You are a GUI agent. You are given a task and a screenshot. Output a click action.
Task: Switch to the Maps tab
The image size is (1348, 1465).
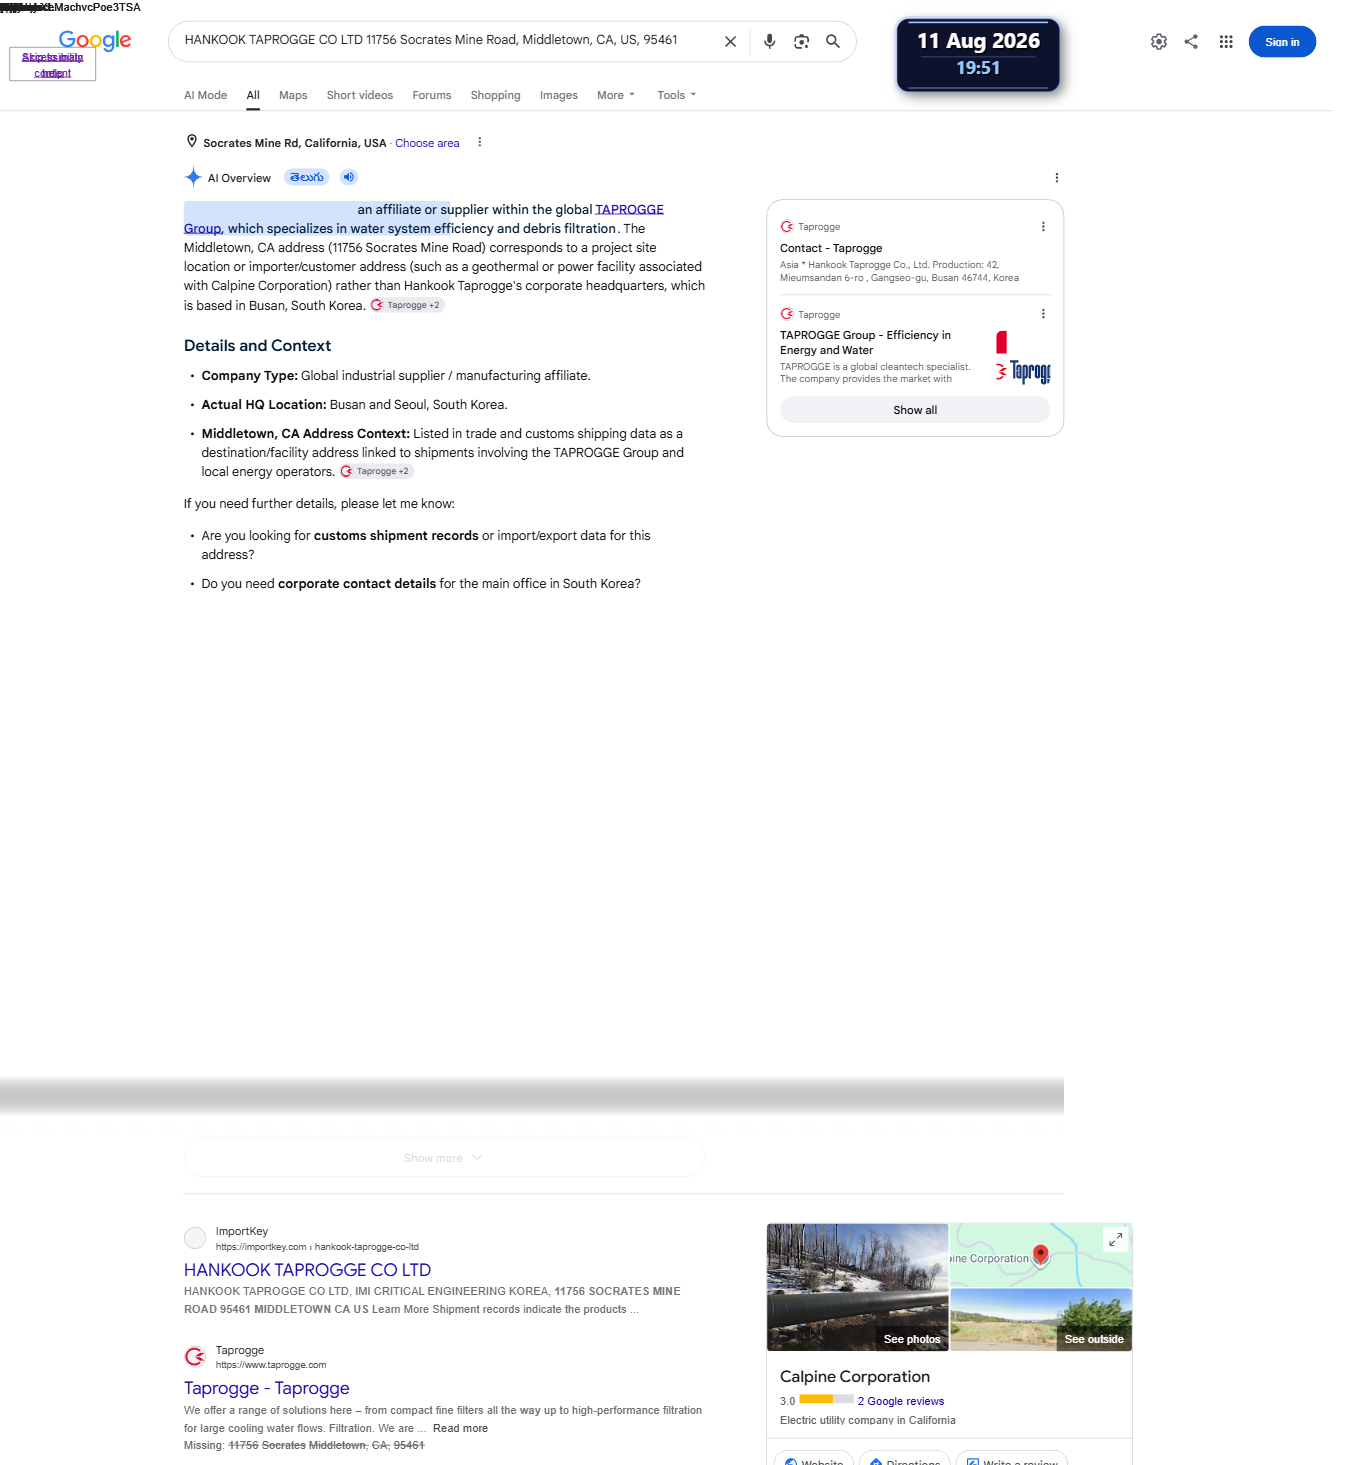click(293, 95)
